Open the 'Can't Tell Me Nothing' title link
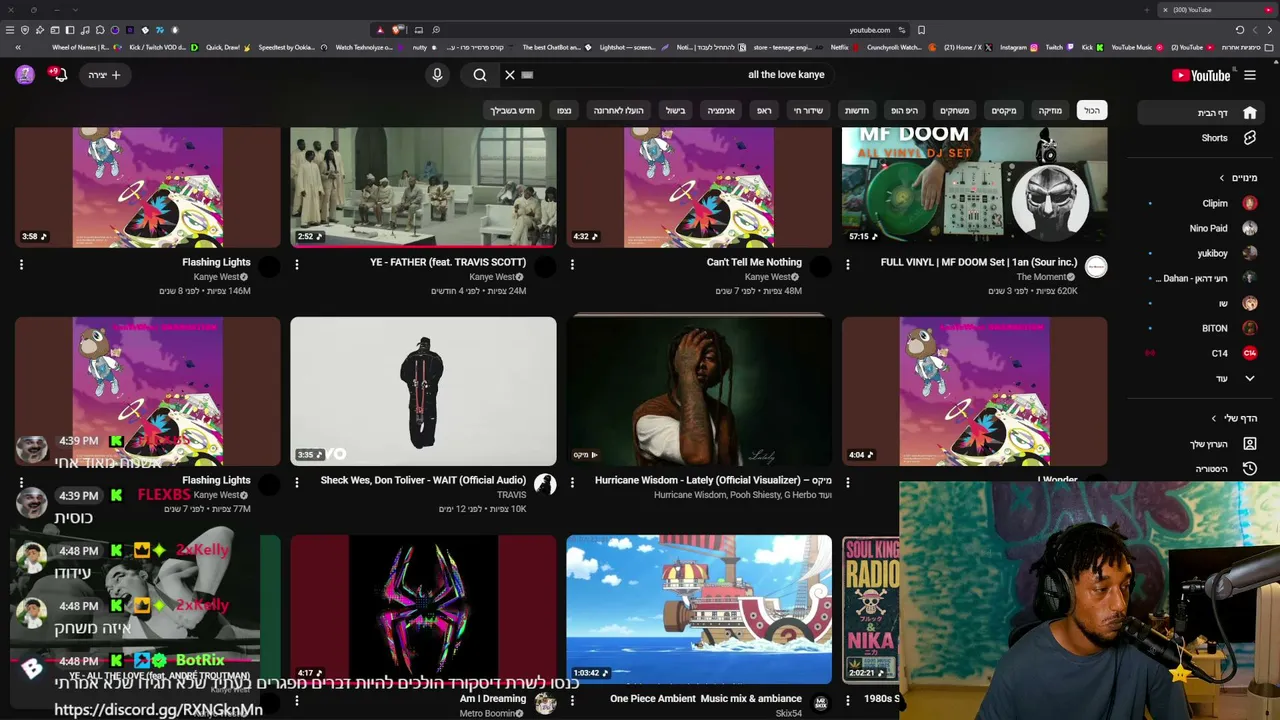 tap(754, 263)
